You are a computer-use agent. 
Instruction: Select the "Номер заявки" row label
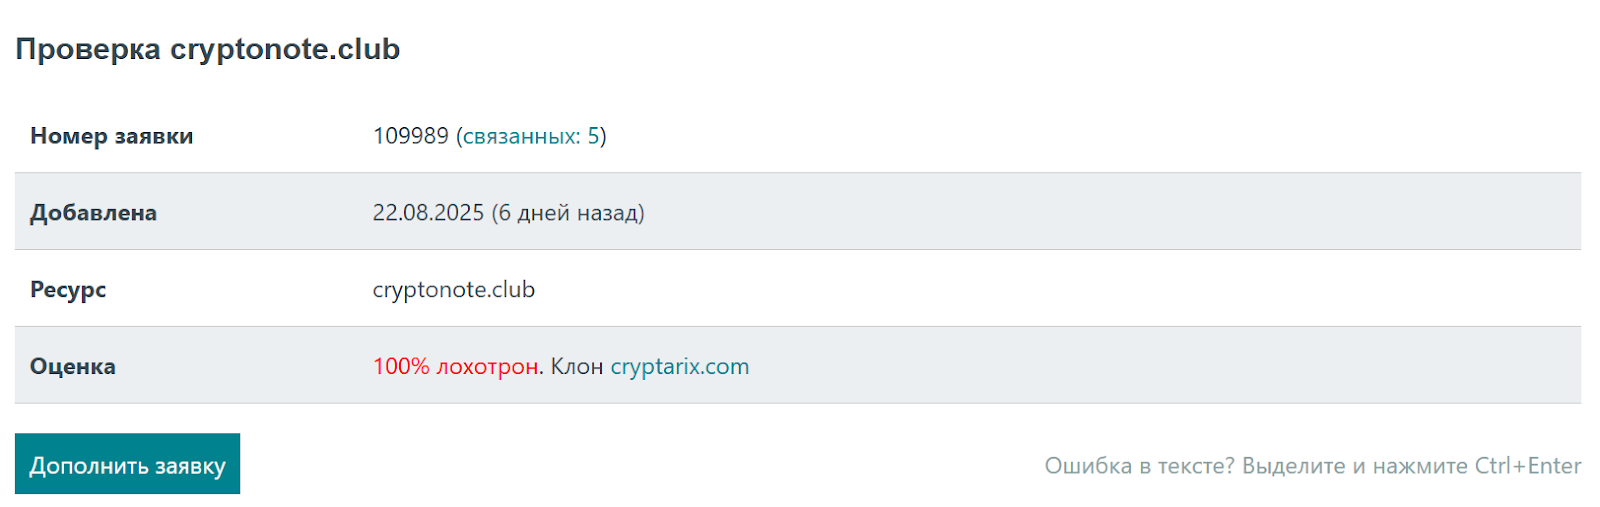point(112,136)
